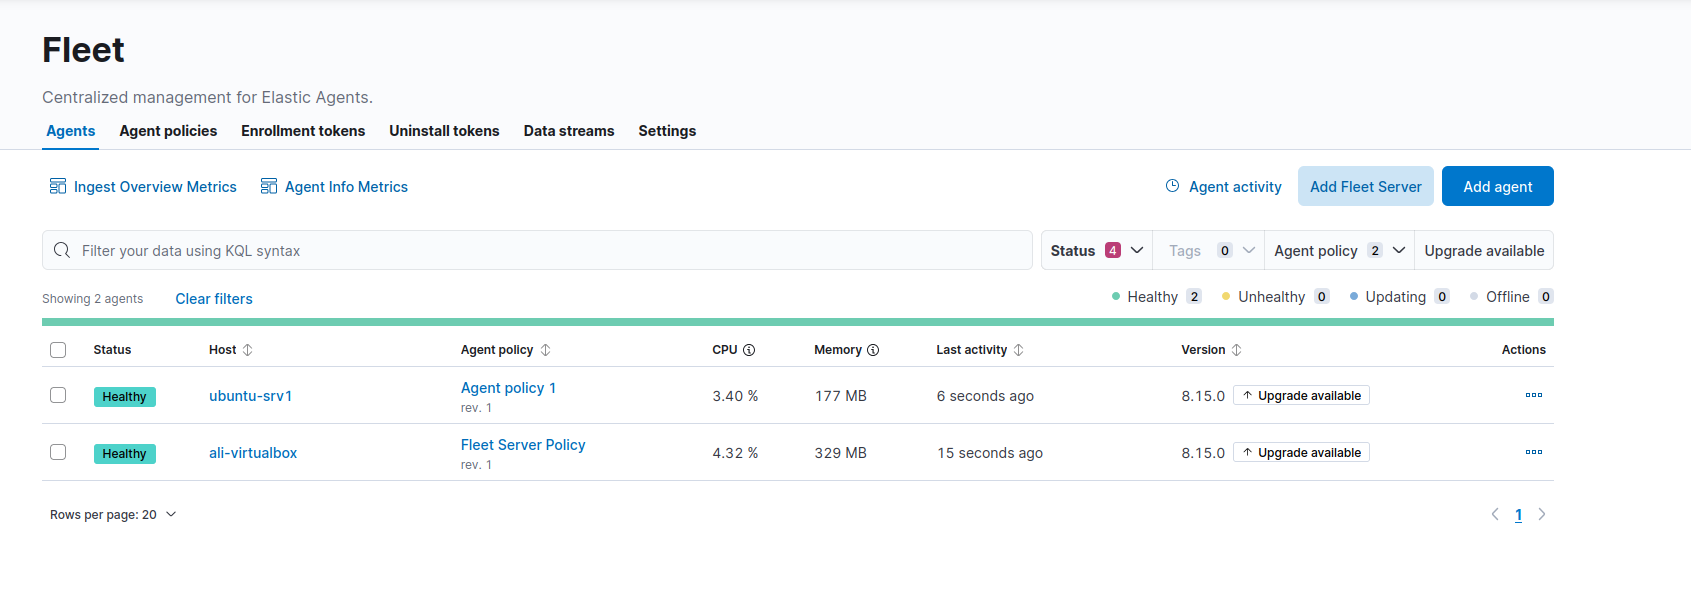Select page 1 in pagination
Image resolution: width=1691 pixels, height=602 pixels.
[x=1518, y=515]
